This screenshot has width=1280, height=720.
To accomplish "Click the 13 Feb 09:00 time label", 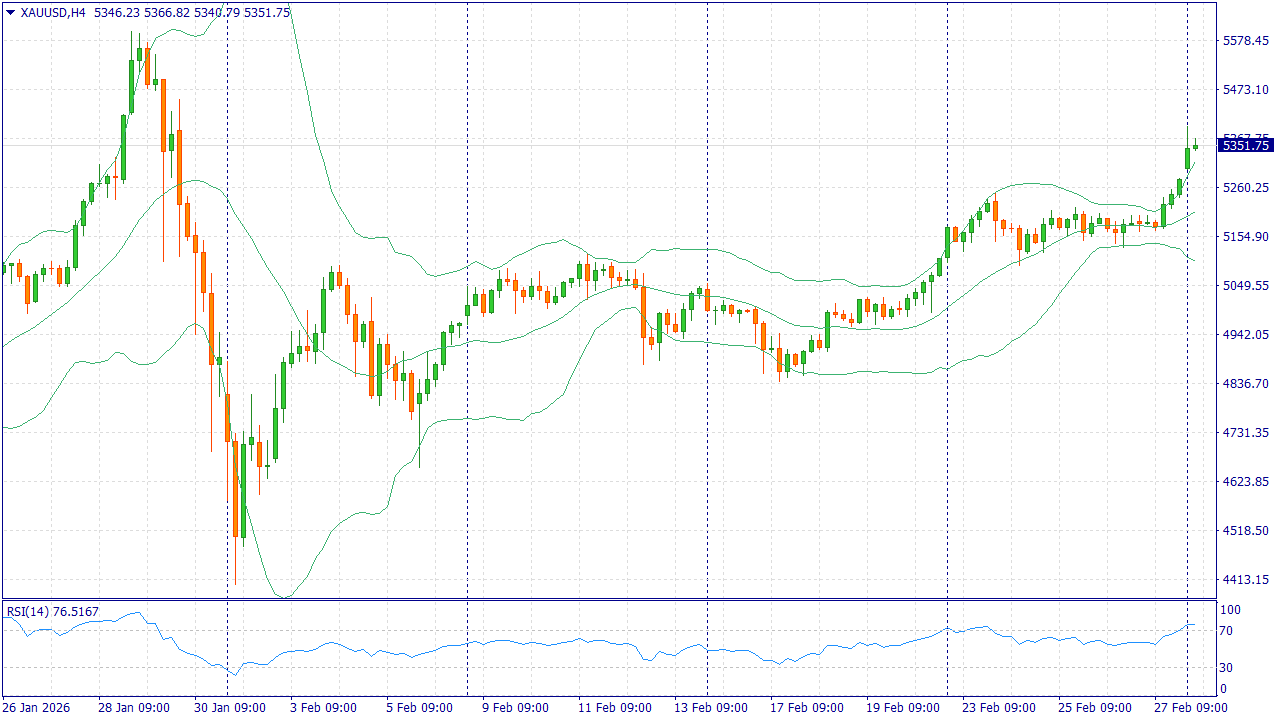I will click(712, 707).
